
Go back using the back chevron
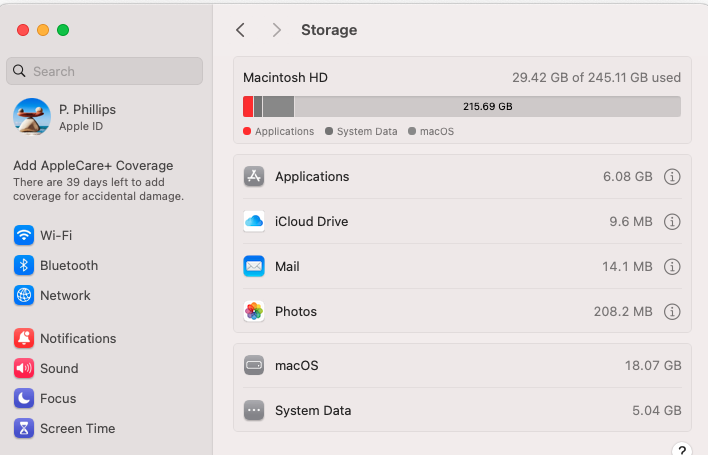click(x=240, y=30)
